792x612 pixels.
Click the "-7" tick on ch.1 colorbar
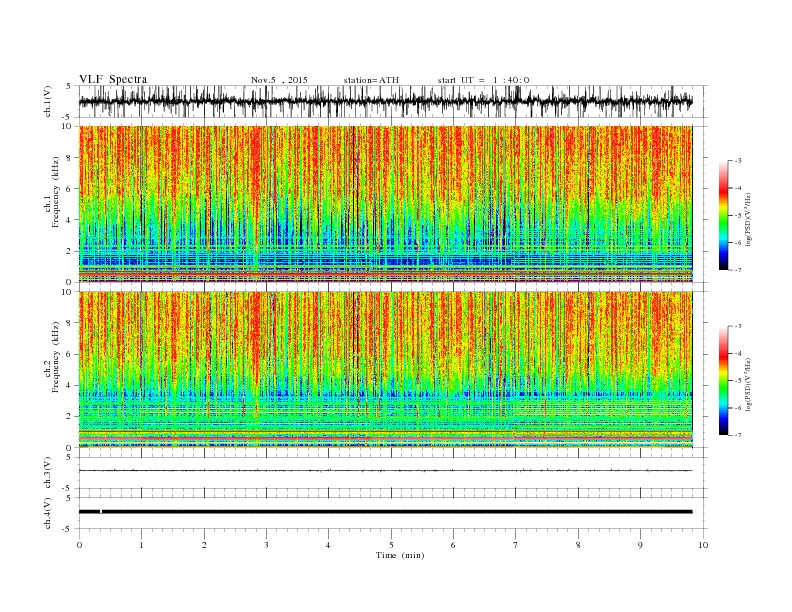(737, 271)
